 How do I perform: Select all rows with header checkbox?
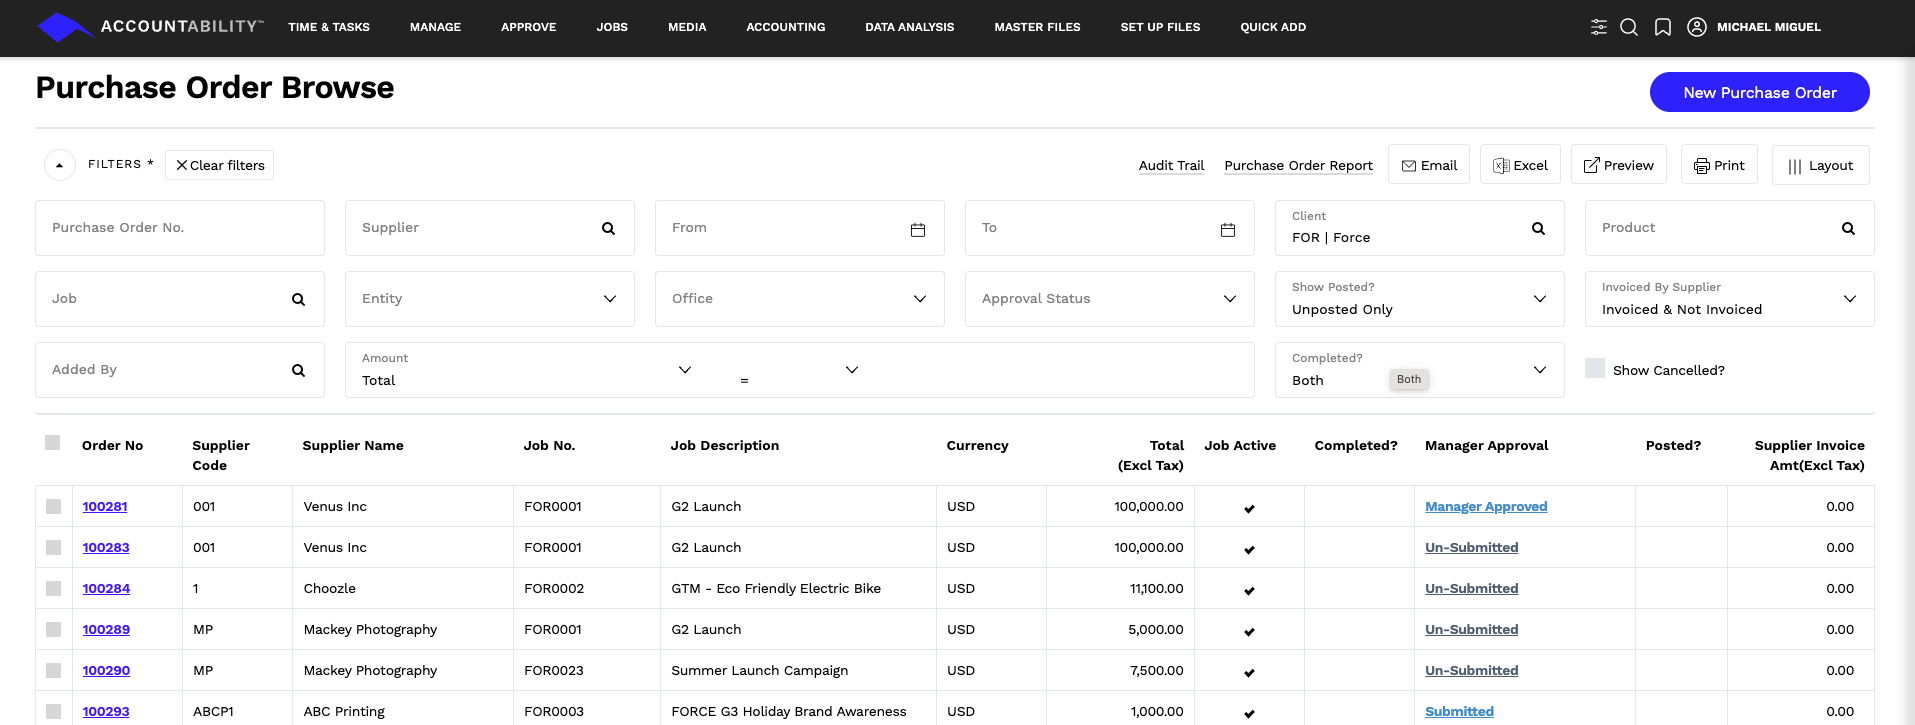point(53,443)
